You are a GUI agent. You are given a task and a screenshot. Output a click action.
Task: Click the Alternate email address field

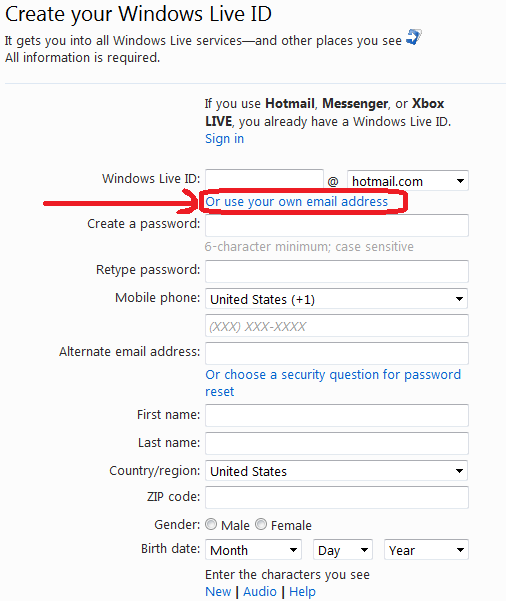coord(337,353)
